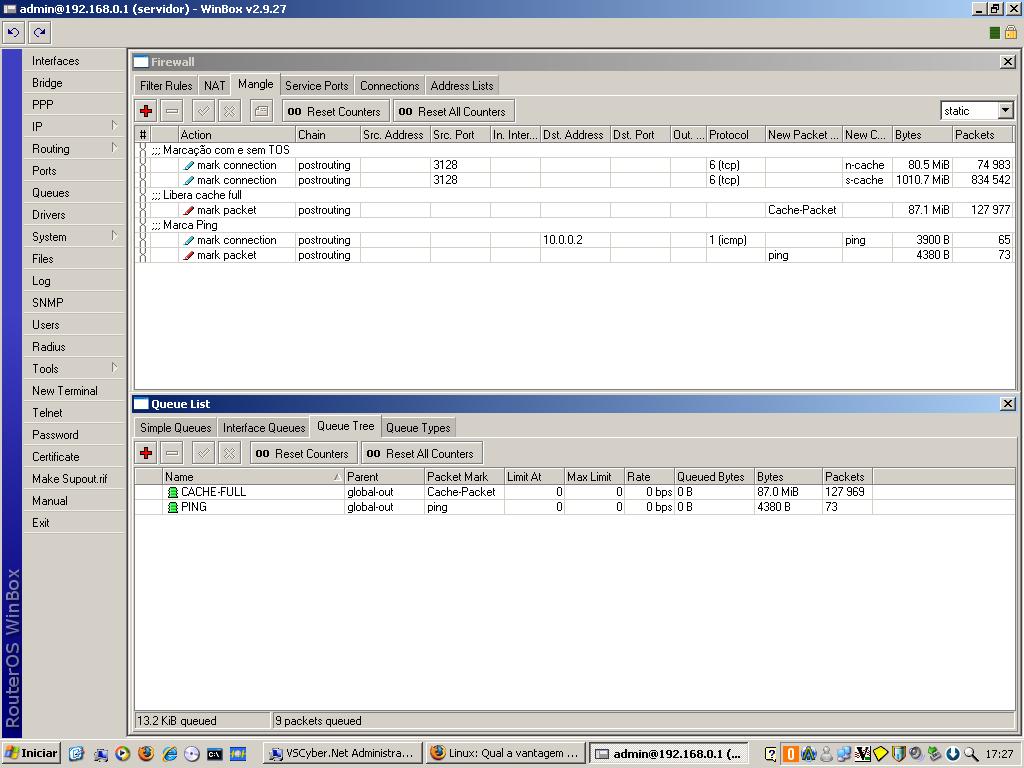
Task: Click the red plus in Firewall toolbar
Action: pos(146,111)
